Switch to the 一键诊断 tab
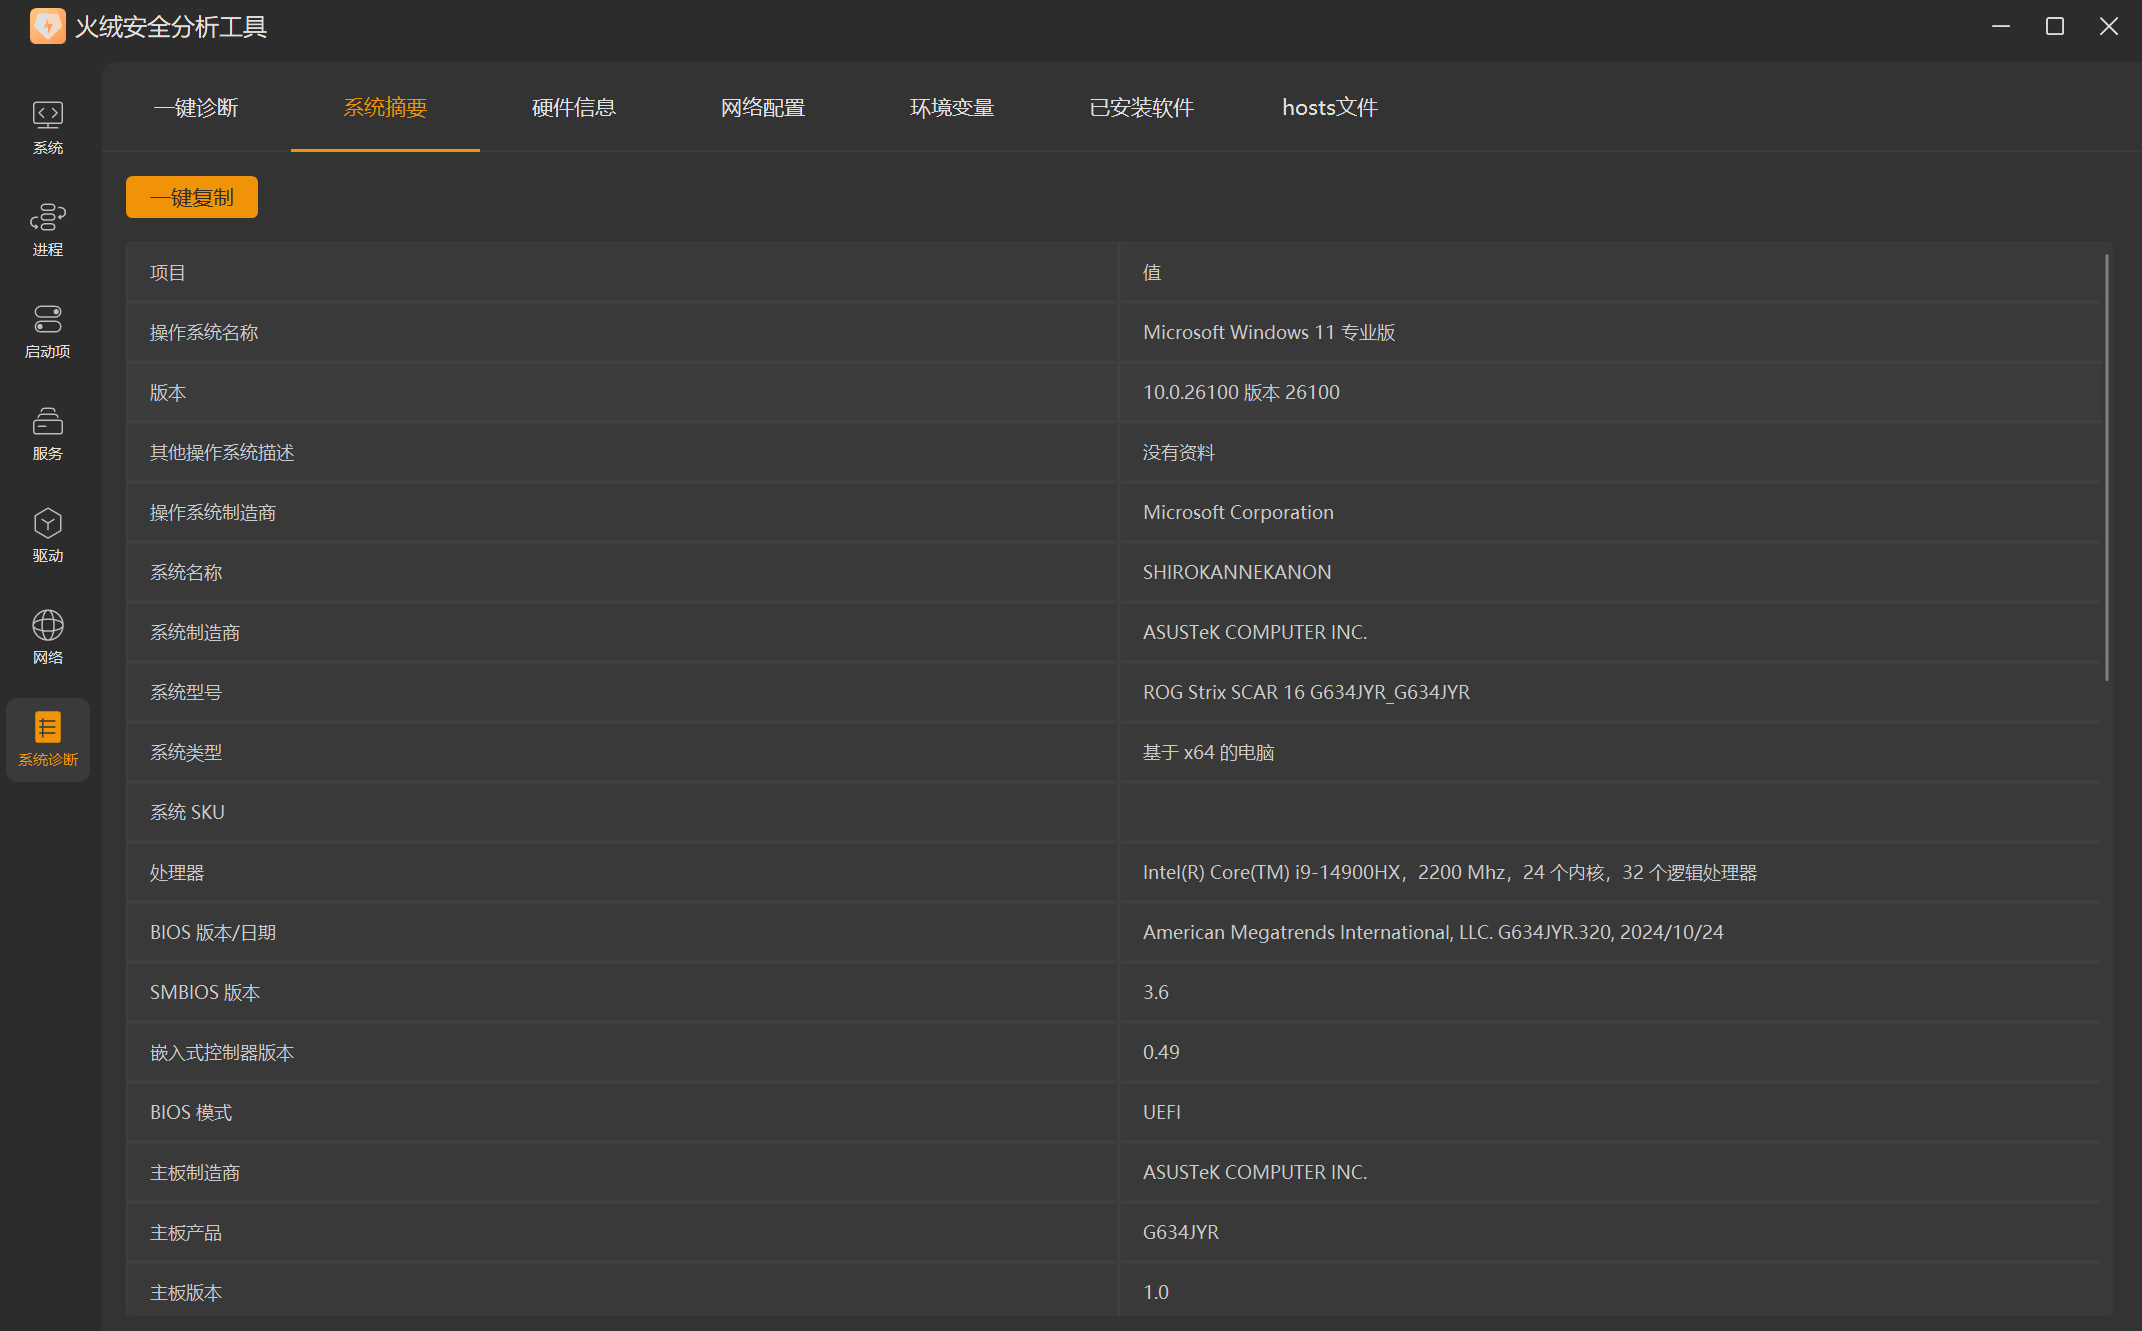Viewport: 2142px width, 1331px height. 196,107
